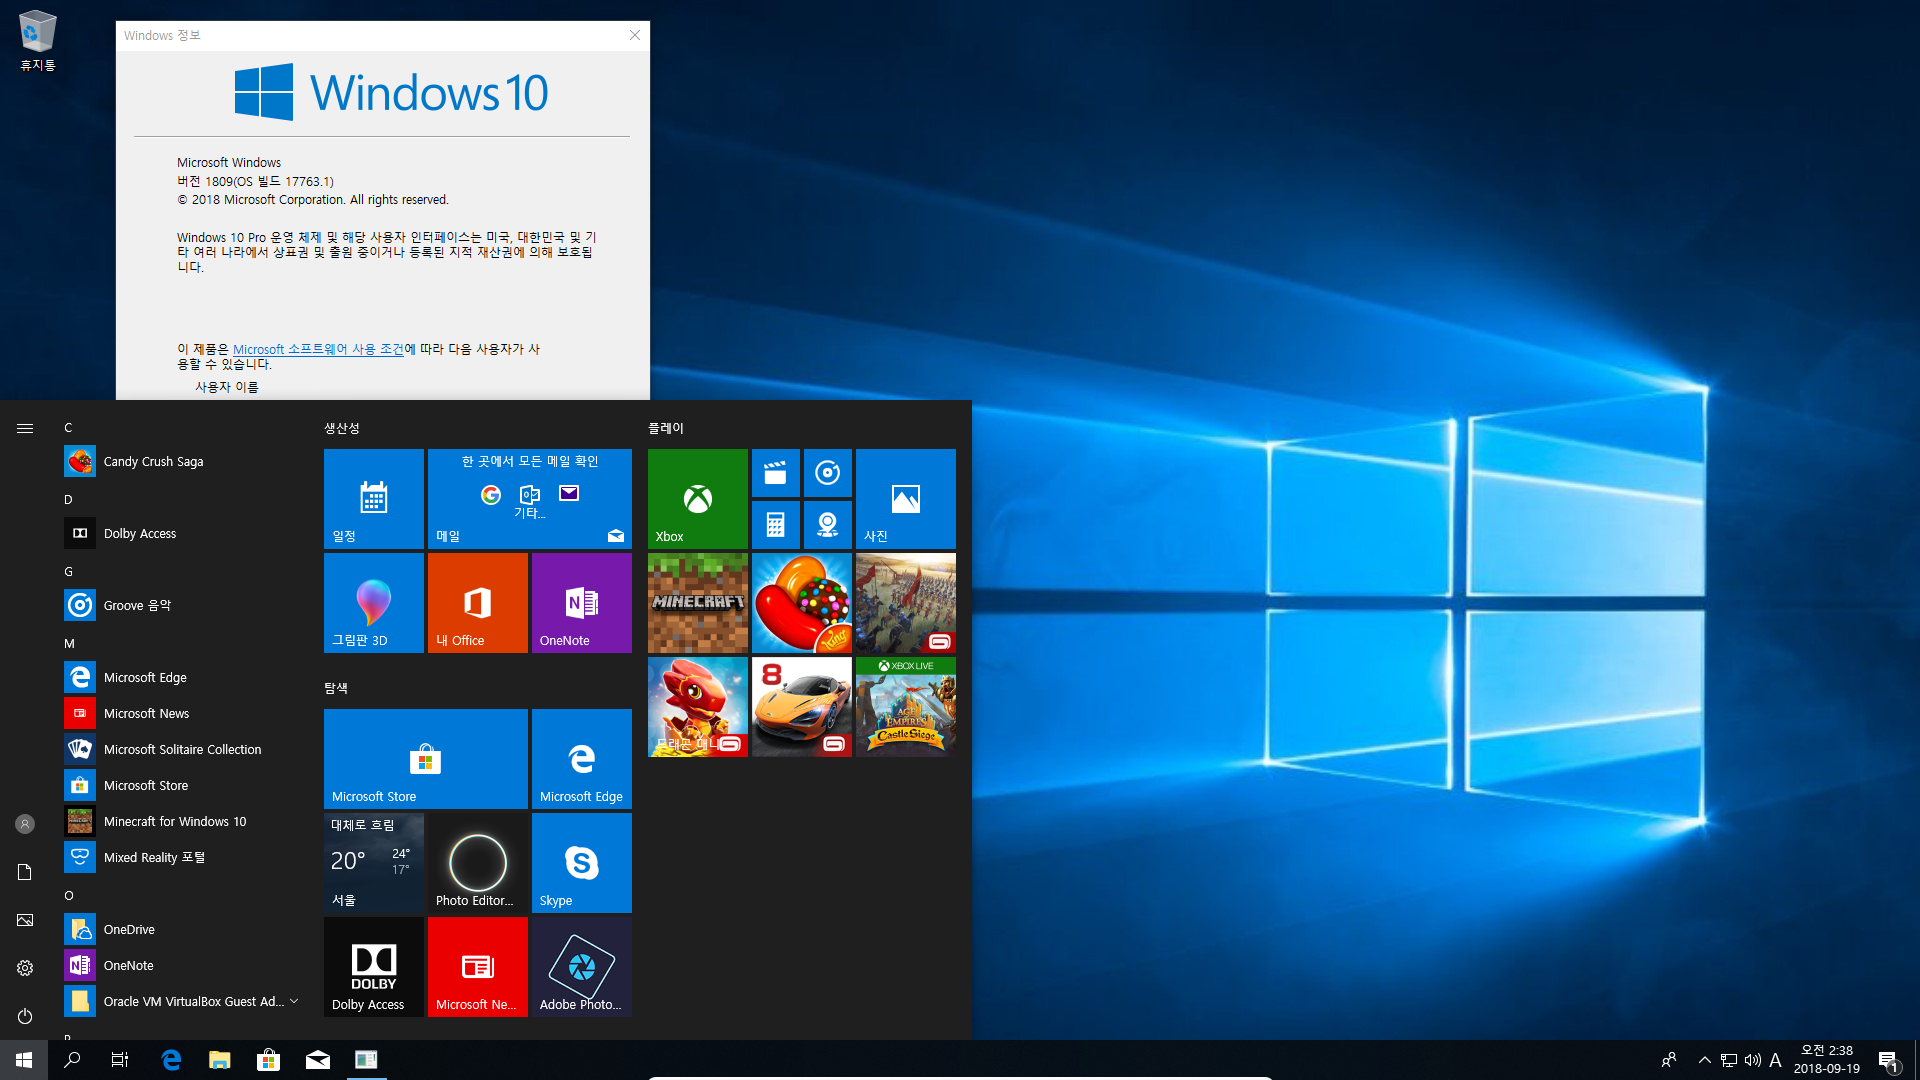Open taskbar Search magnifier
The width and height of the screenshot is (1920, 1080).
pos(72,1060)
